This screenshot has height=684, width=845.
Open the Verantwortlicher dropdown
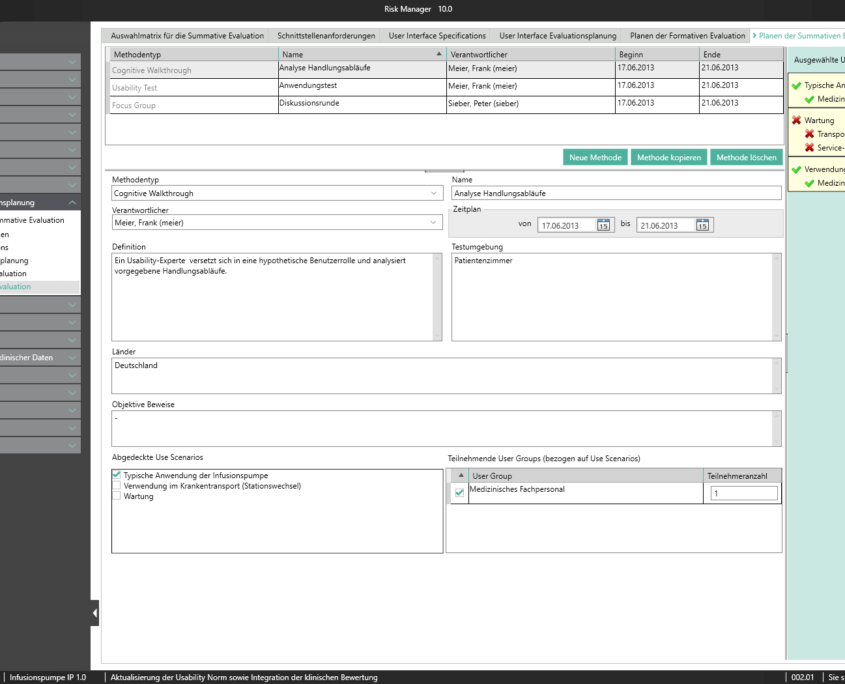coord(434,223)
